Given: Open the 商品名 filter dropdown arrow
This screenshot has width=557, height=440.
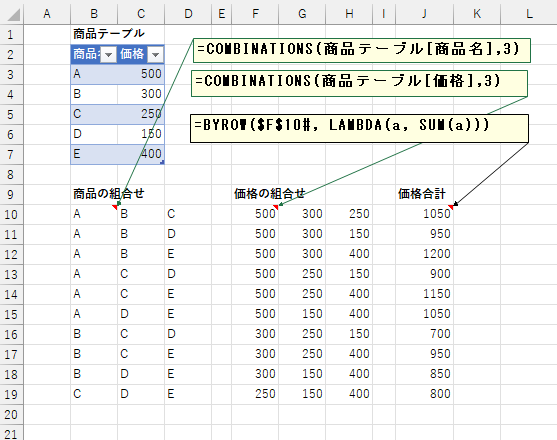Looking at the screenshot, I should pyautogui.click(x=109, y=55).
